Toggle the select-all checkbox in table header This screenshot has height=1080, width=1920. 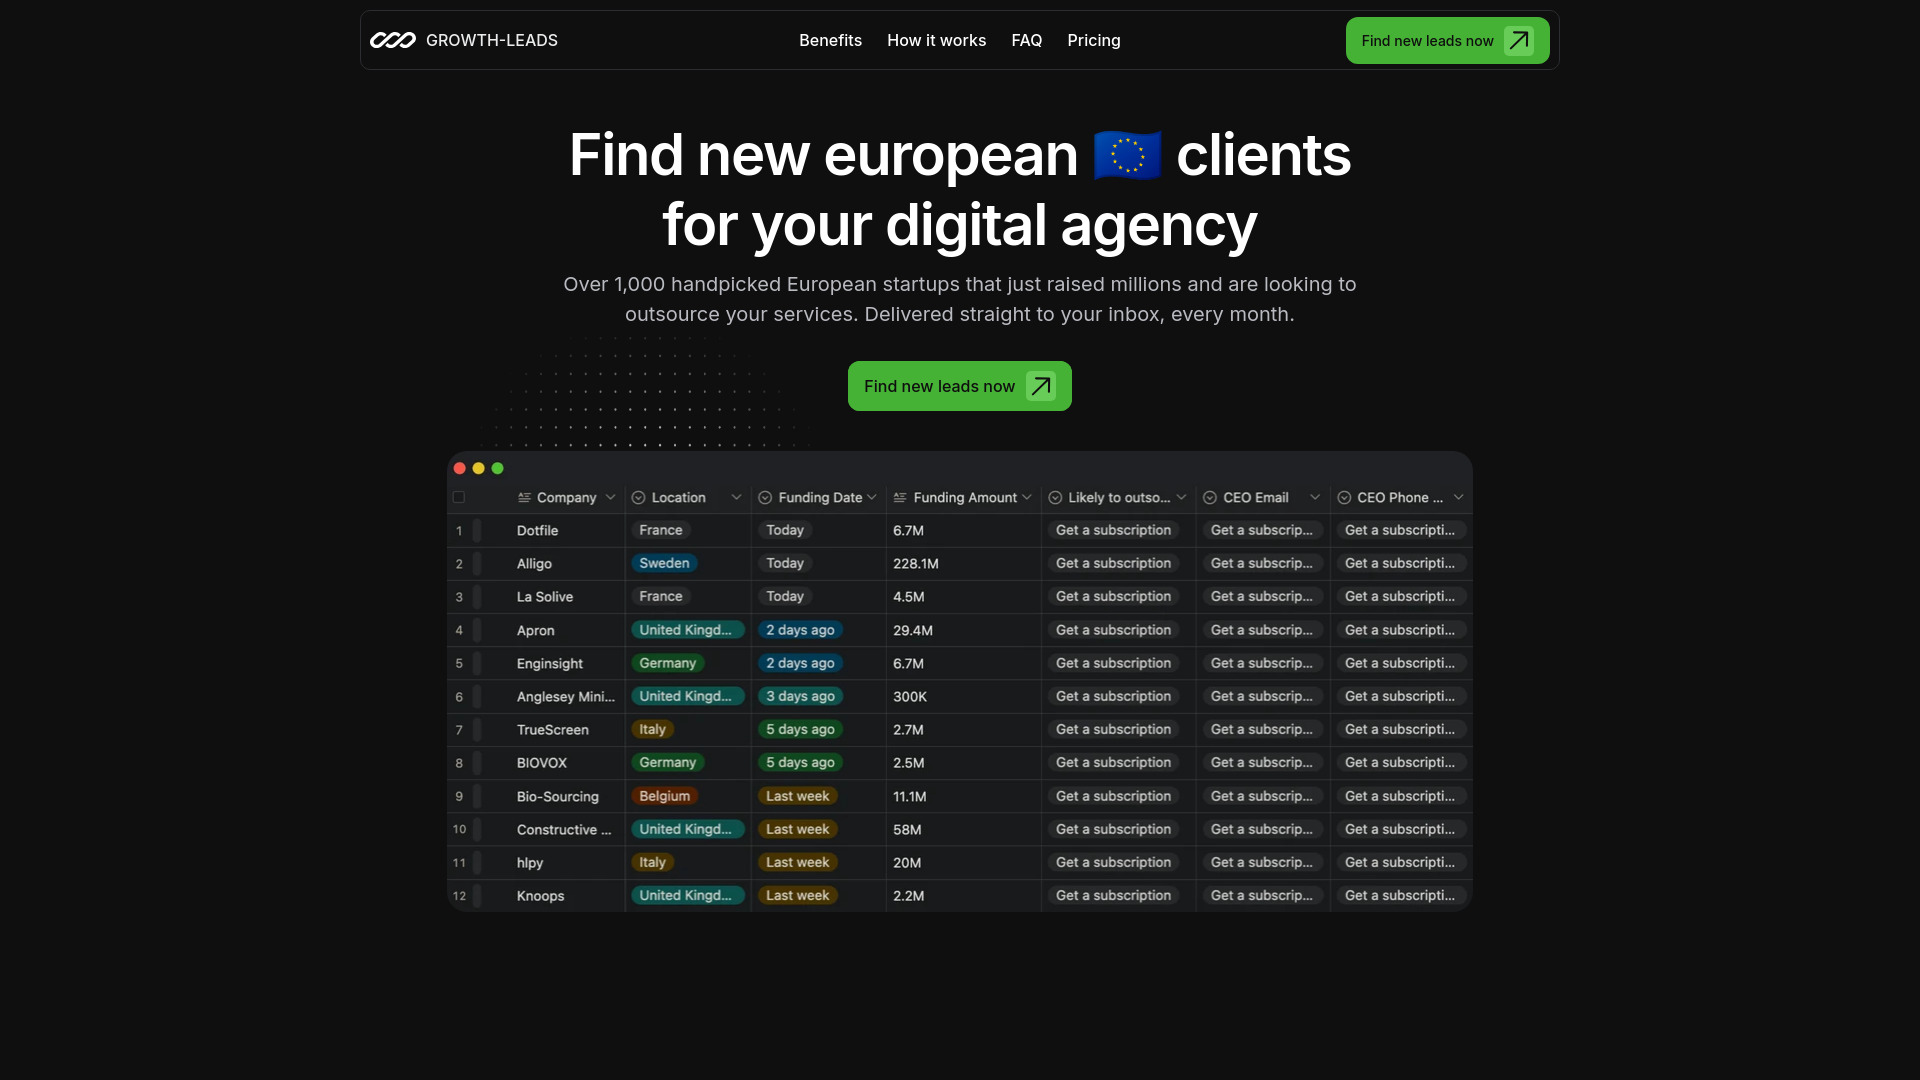[x=459, y=497]
